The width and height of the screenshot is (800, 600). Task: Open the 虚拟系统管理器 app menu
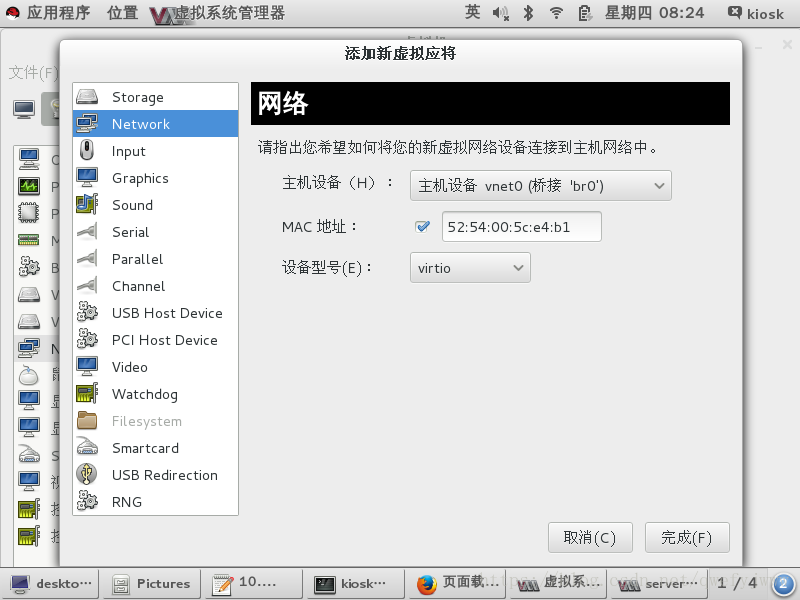[x=218, y=14]
